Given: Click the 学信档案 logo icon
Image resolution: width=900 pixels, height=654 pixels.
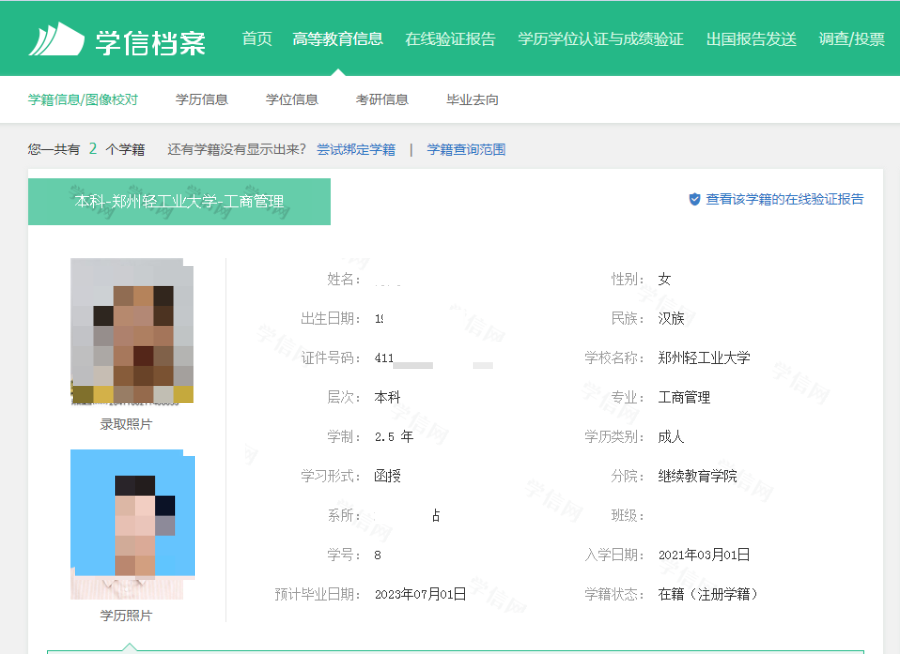Looking at the screenshot, I should [56, 39].
